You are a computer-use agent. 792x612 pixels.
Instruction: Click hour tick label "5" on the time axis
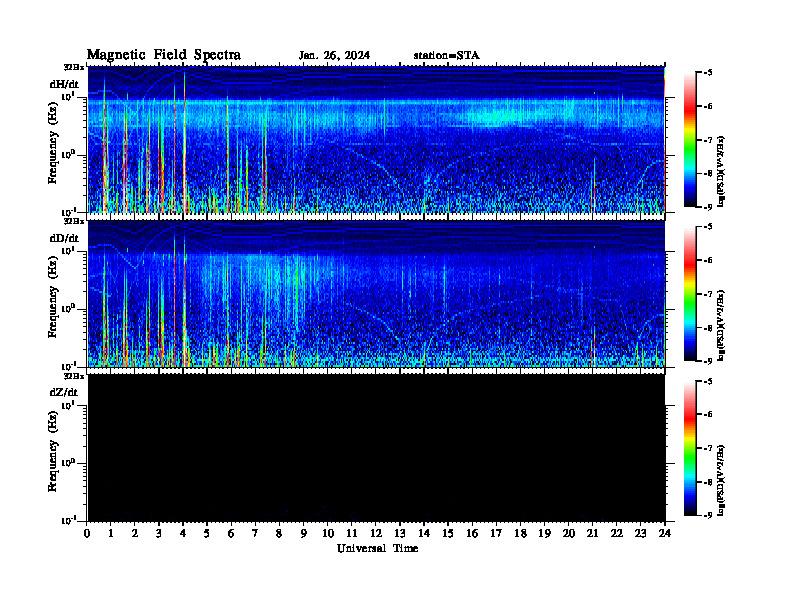point(207,534)
